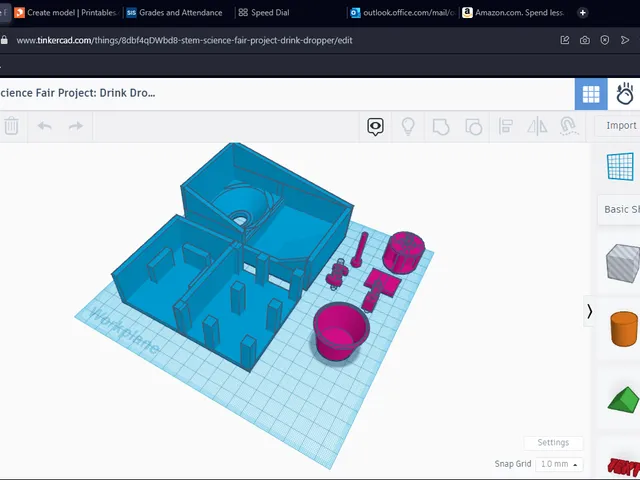Take a snapshot with the camera icon
This screenshot has height=480, width=640.
click(x=585, y=40)
